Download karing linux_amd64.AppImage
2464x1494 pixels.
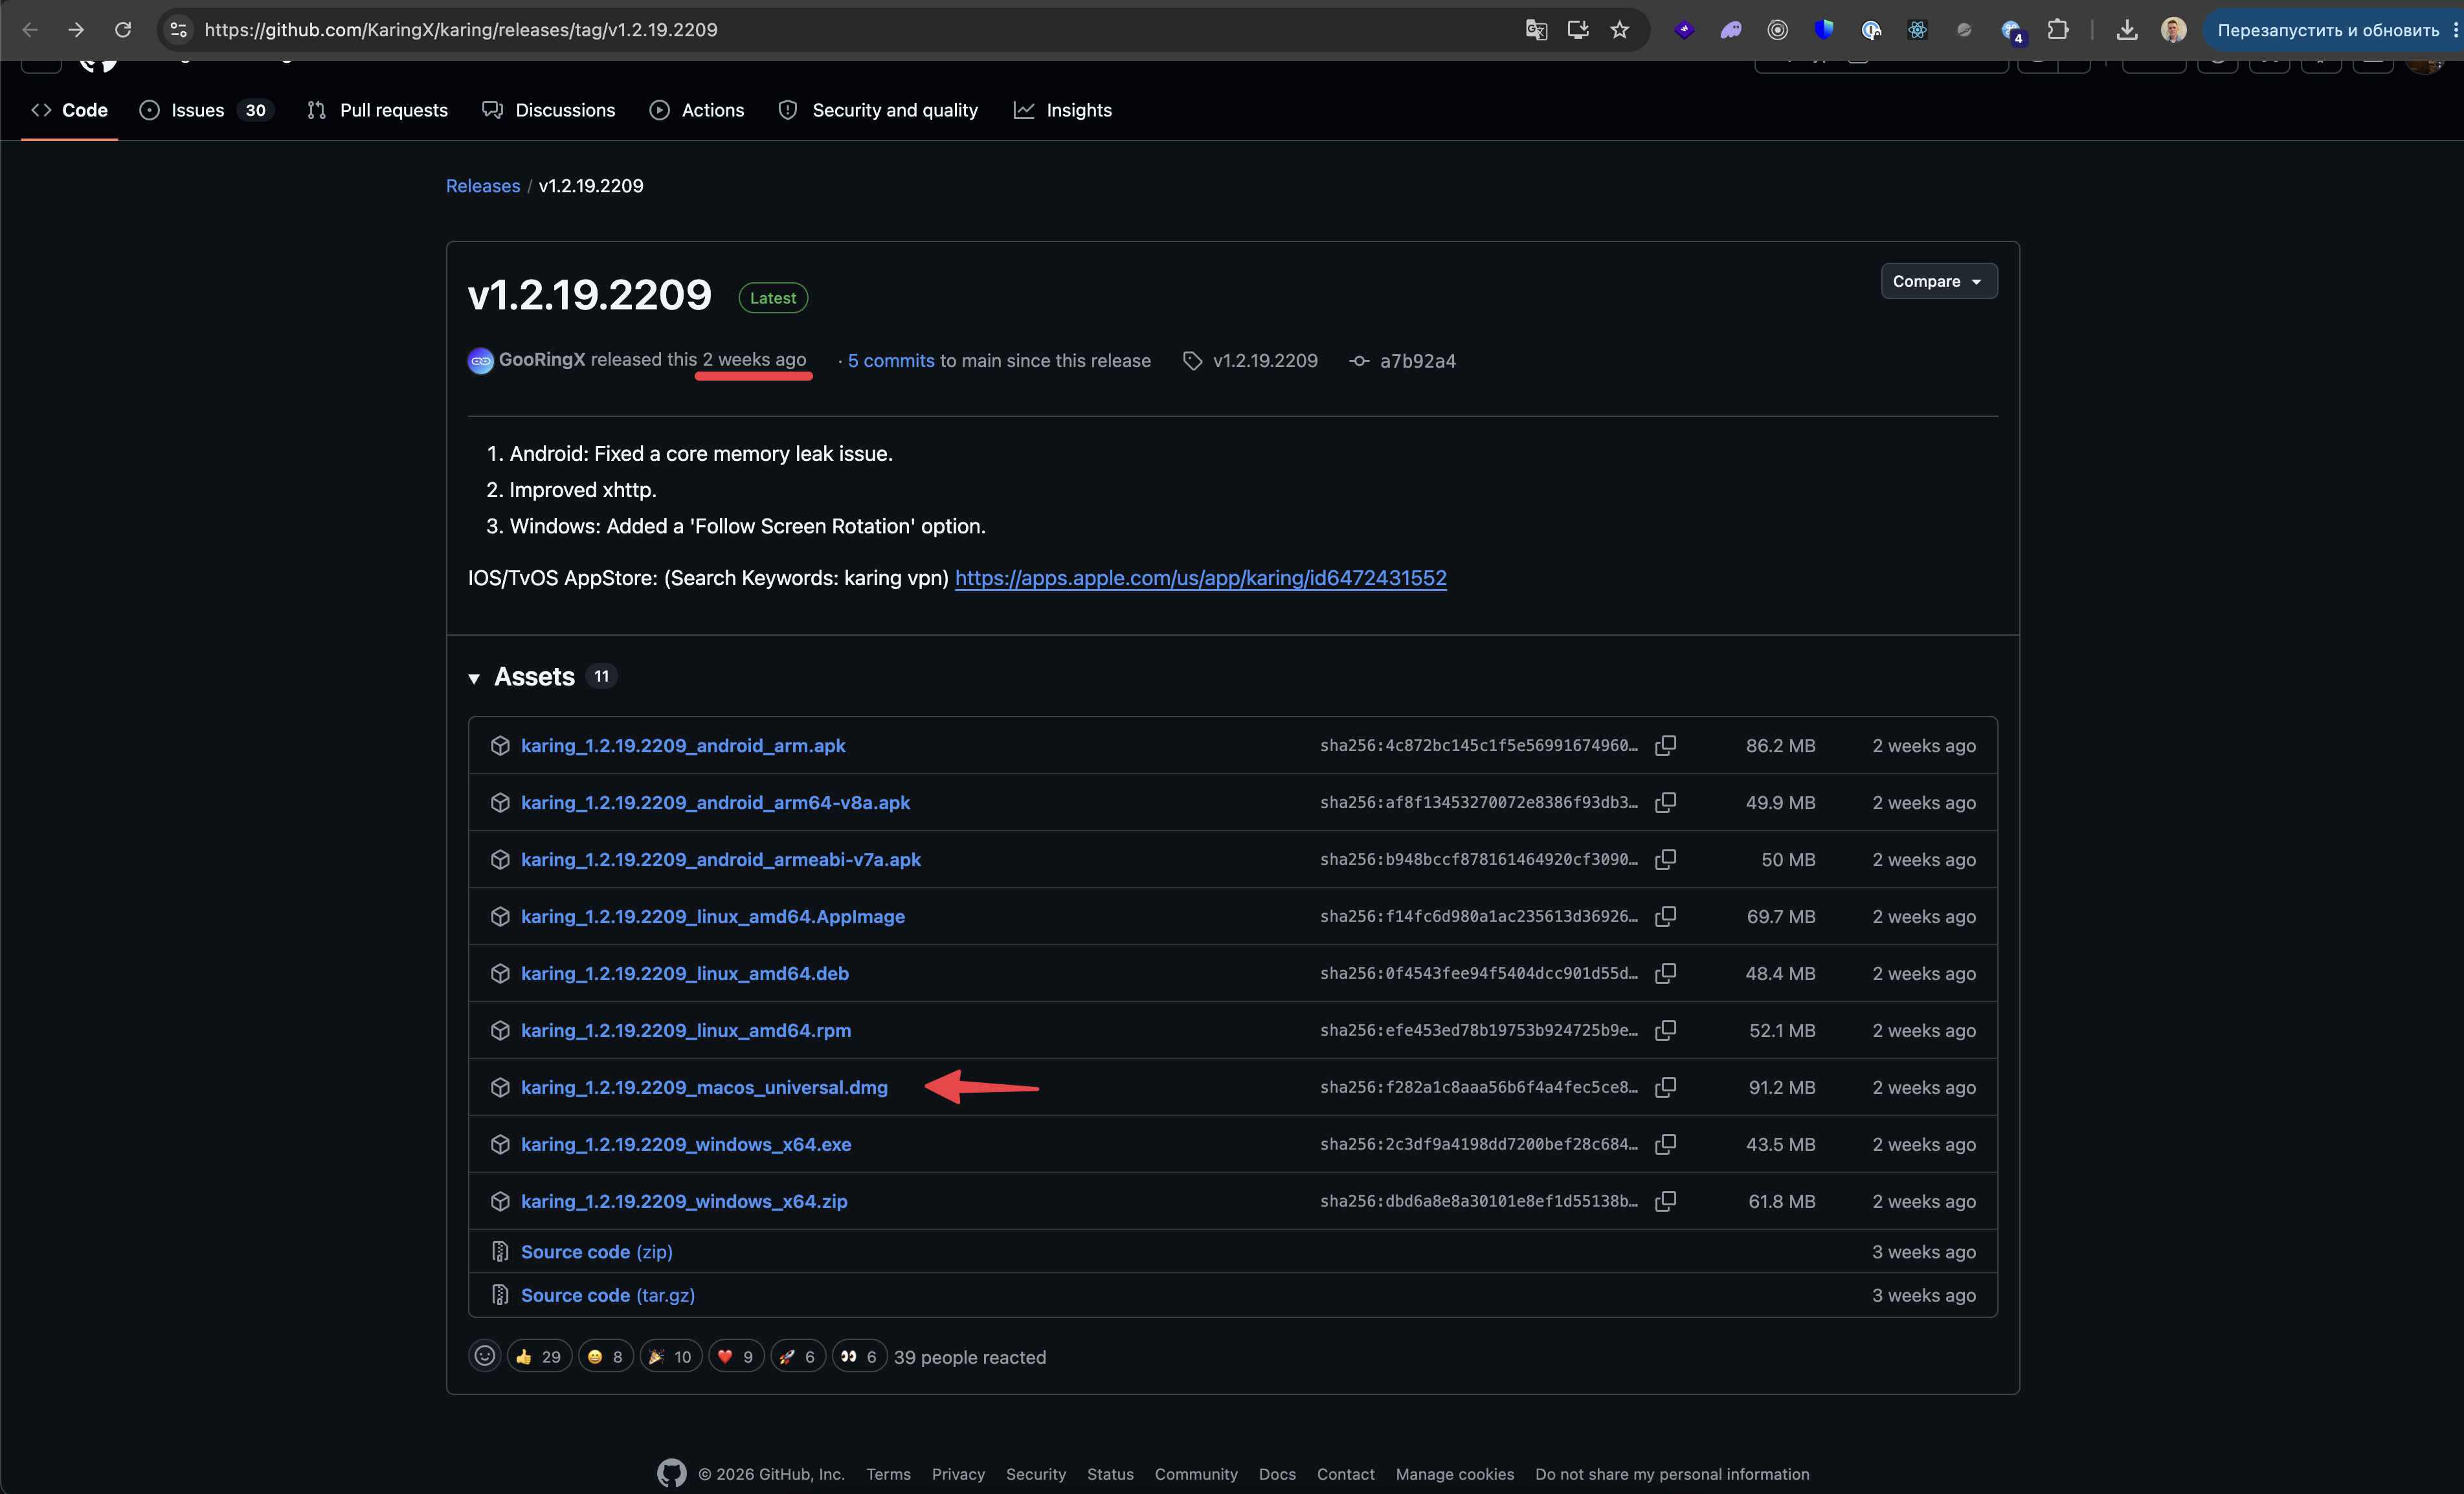point(713,916)
